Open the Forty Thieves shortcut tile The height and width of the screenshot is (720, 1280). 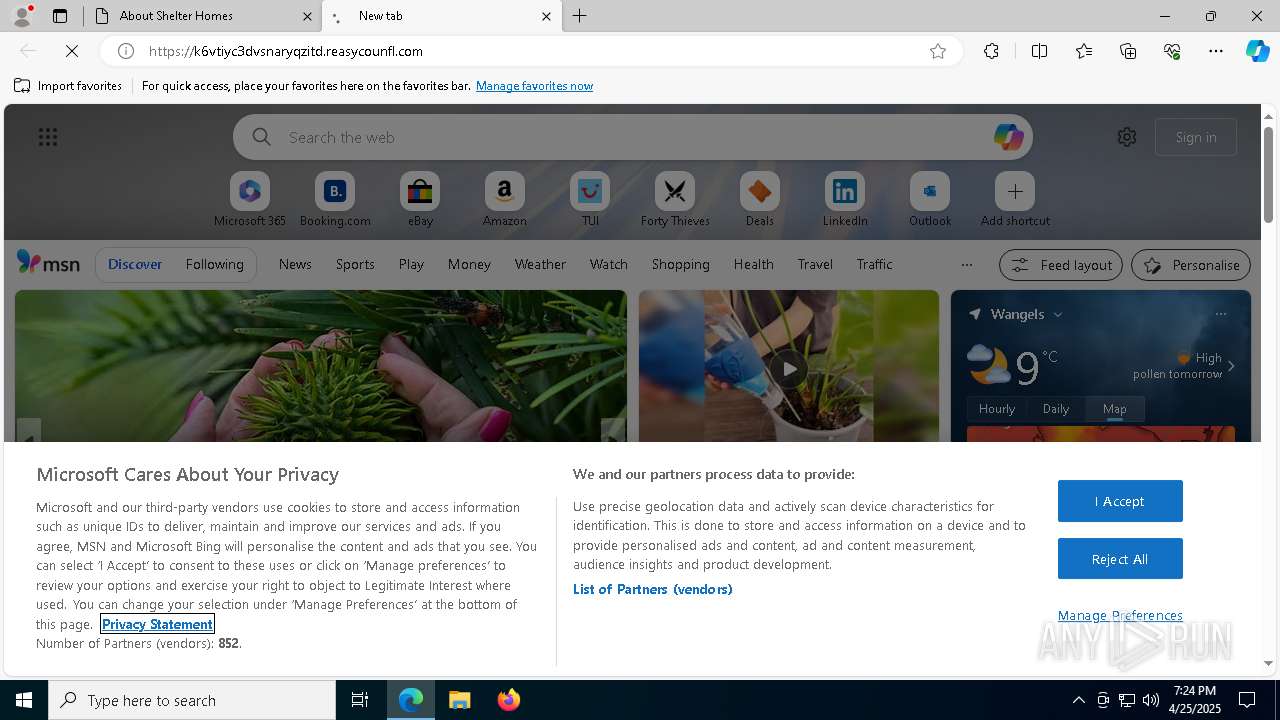click(675, 199)
